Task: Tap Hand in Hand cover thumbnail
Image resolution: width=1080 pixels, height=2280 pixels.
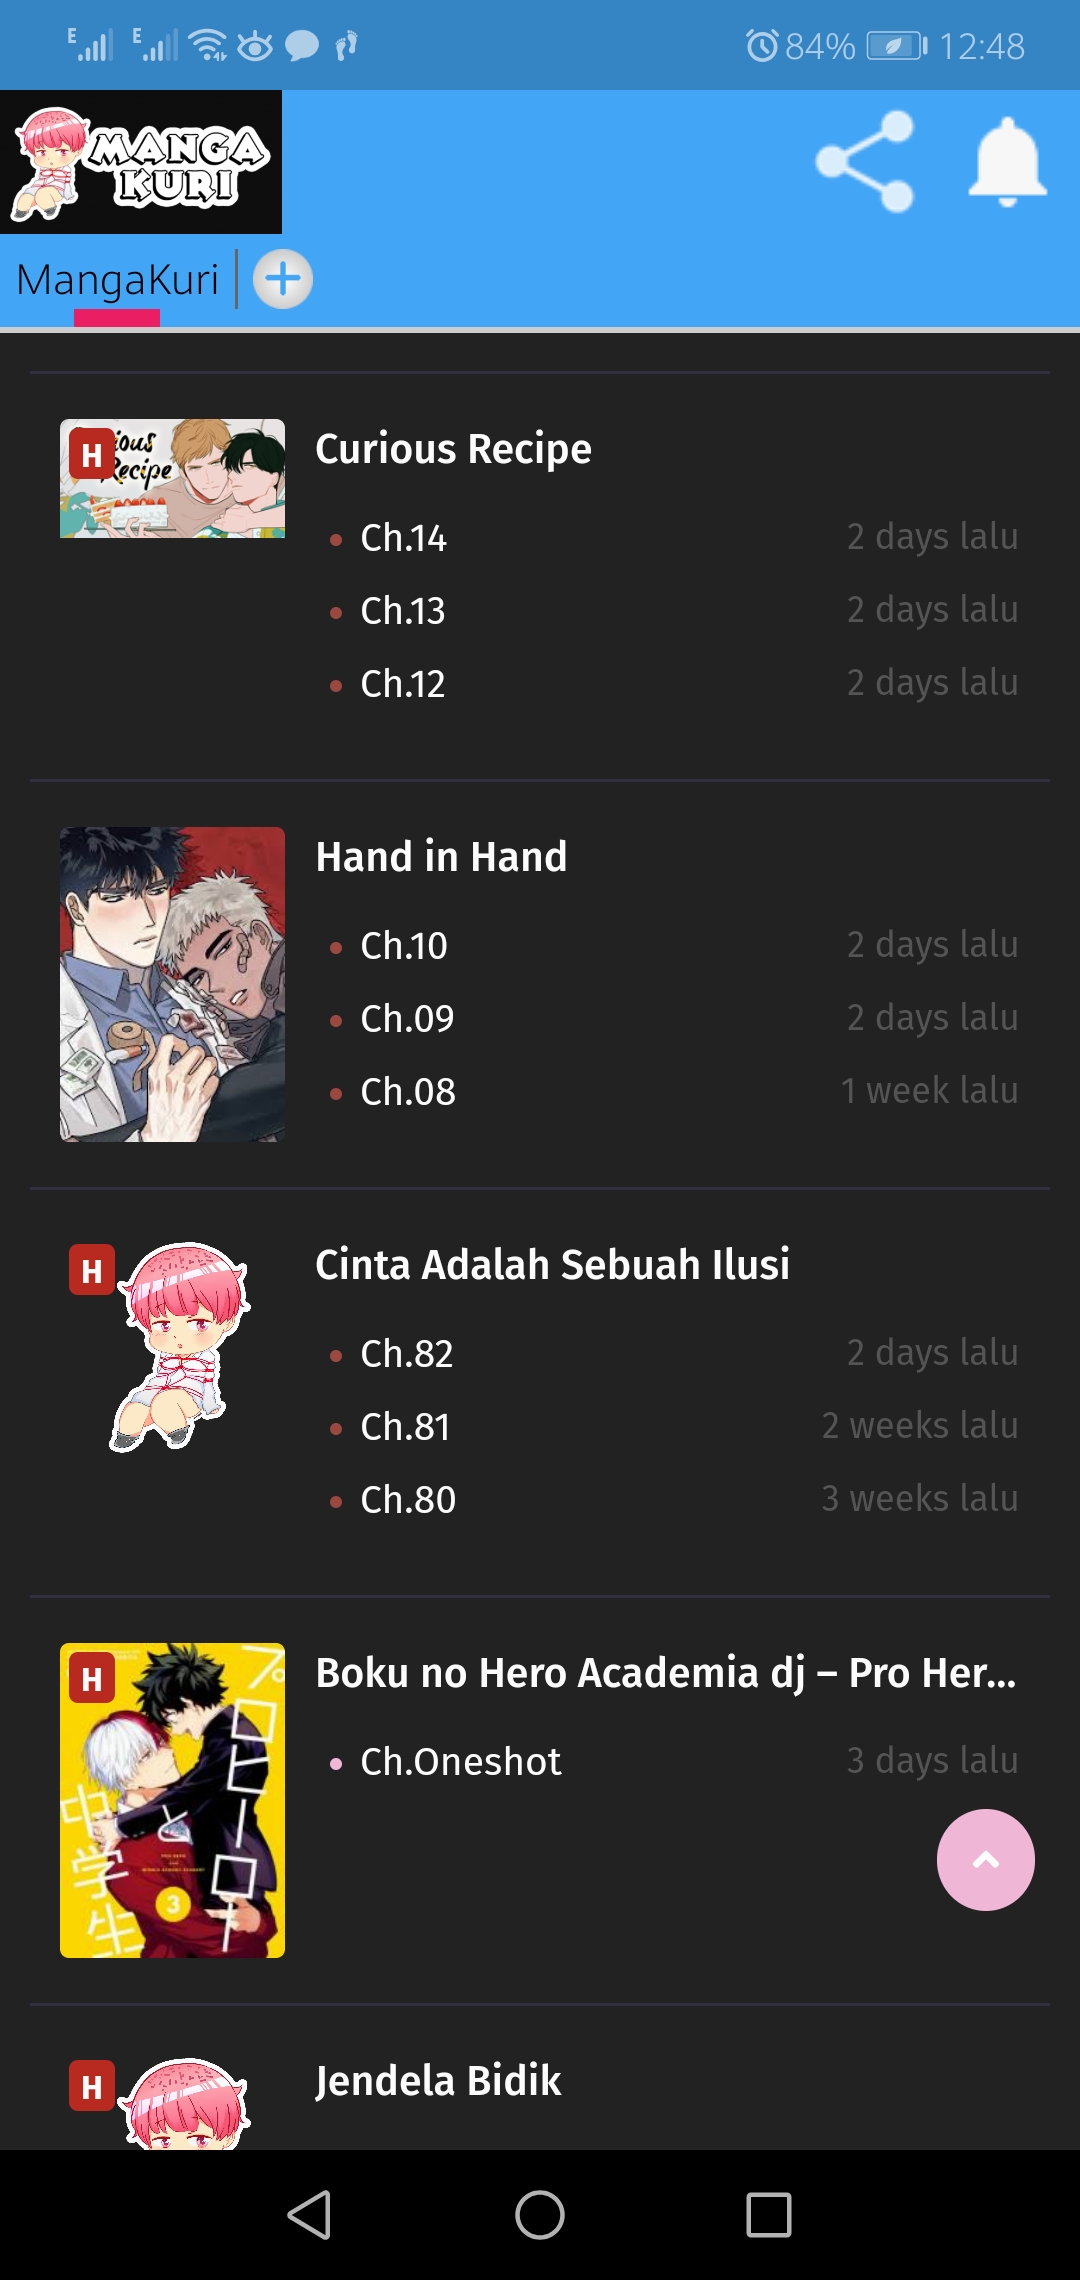Action: (x=172, y=984)
